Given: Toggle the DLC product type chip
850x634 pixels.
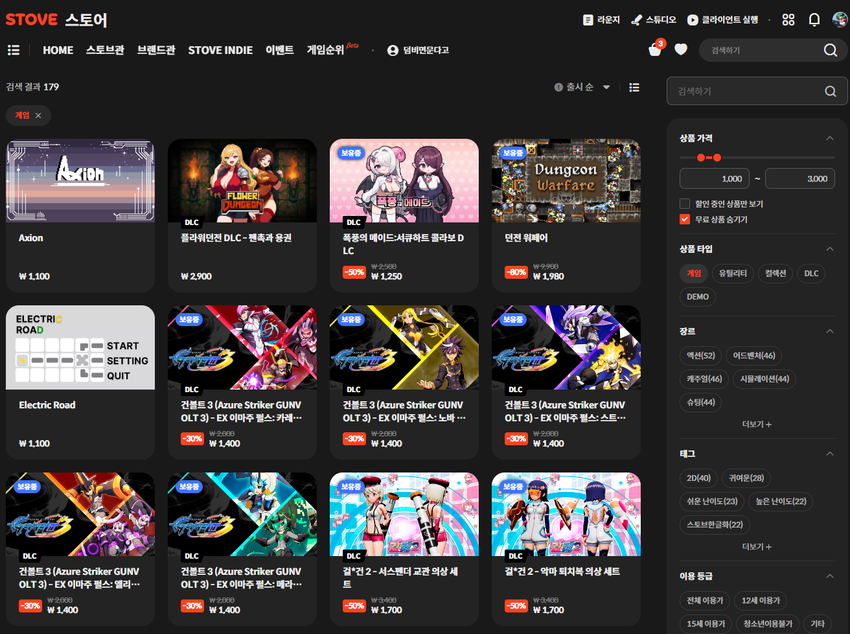Looking at the screenshot, I should tap(812, 273).
